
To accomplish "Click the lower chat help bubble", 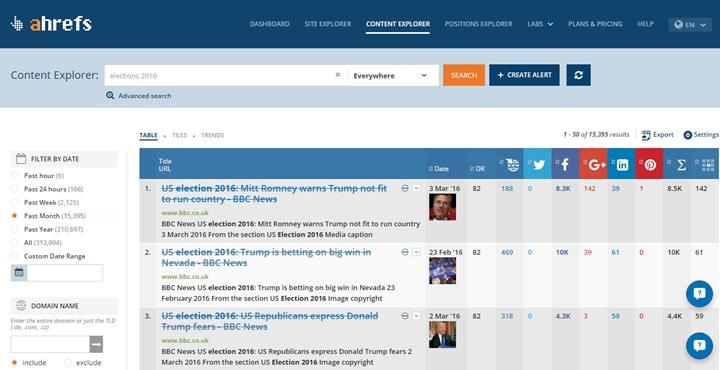I will click(699, 346).
